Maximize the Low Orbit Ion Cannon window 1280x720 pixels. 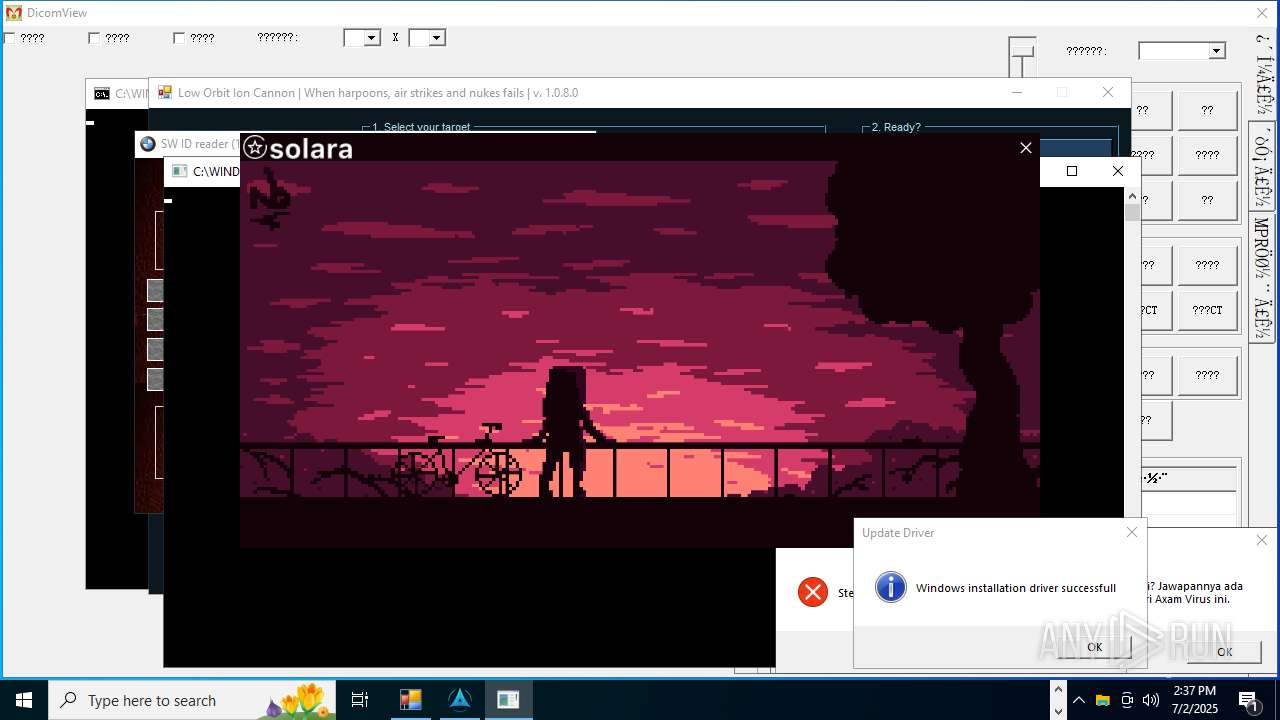[x=1062, y=92]
